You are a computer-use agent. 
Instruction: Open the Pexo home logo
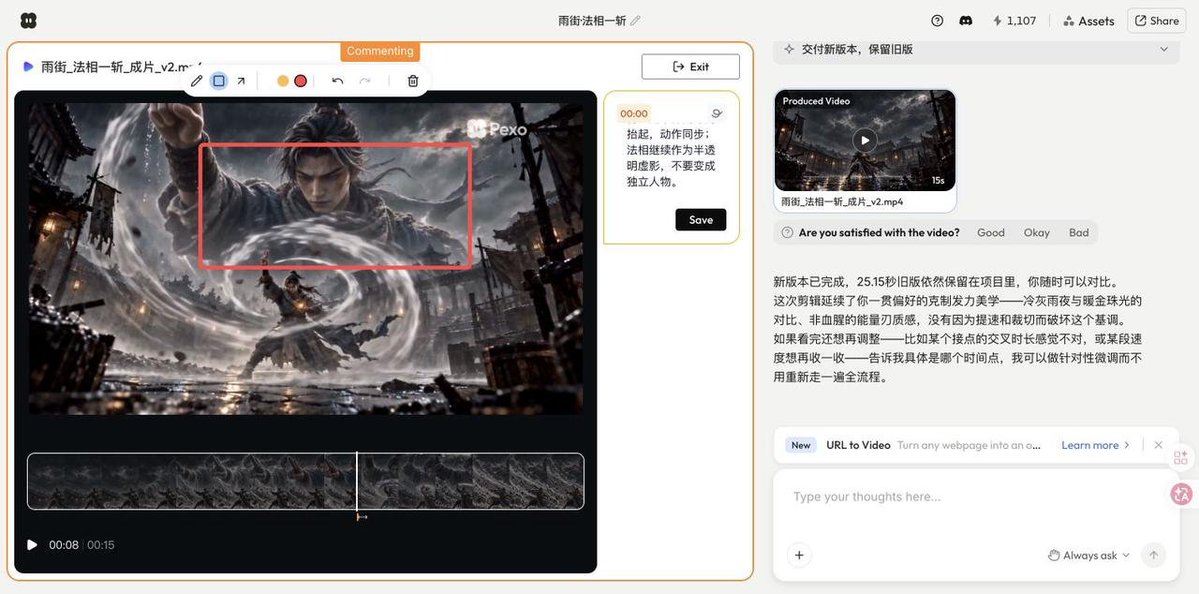tap(28, 21)
